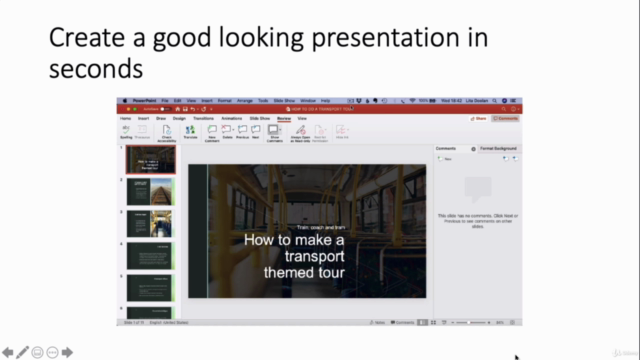Click the Spotlight magnifier in macOS menu bar

pos(494,100)
